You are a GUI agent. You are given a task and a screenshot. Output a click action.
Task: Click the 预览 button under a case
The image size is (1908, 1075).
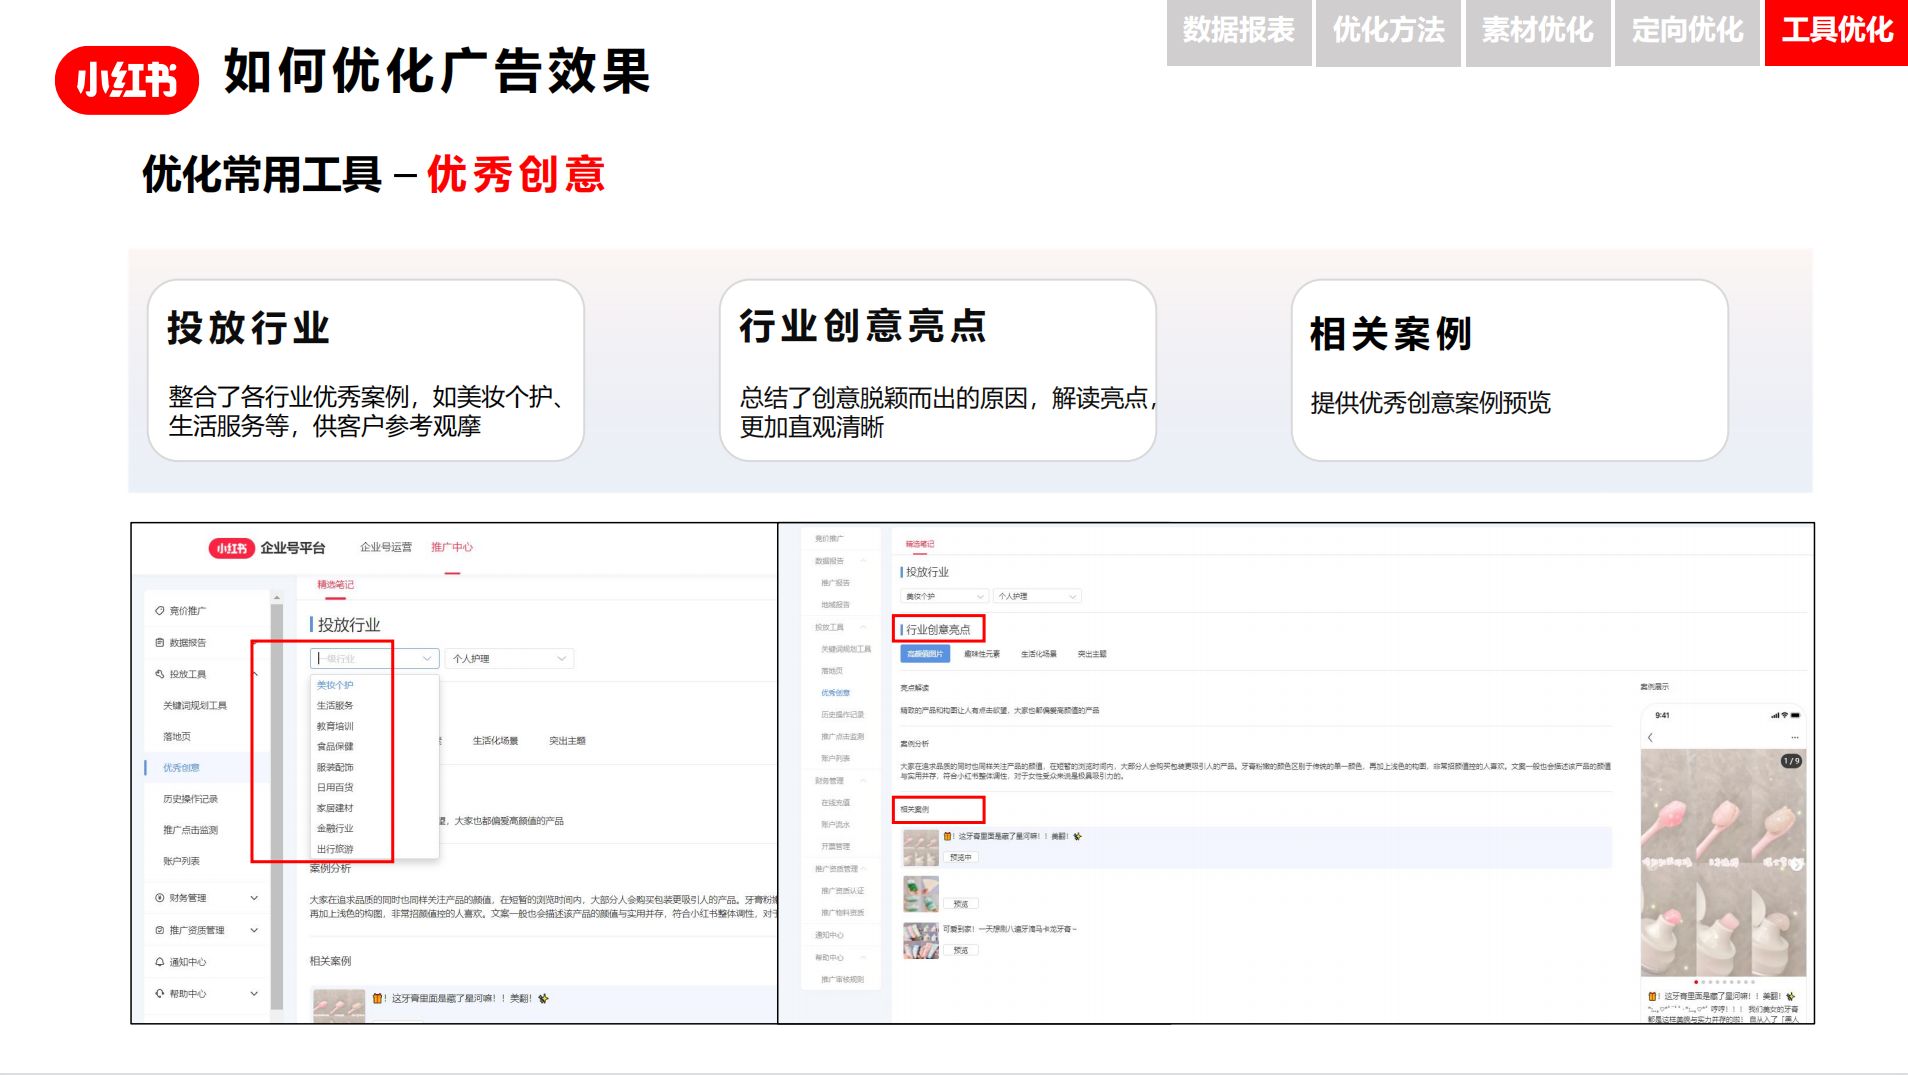click(961, 903)
